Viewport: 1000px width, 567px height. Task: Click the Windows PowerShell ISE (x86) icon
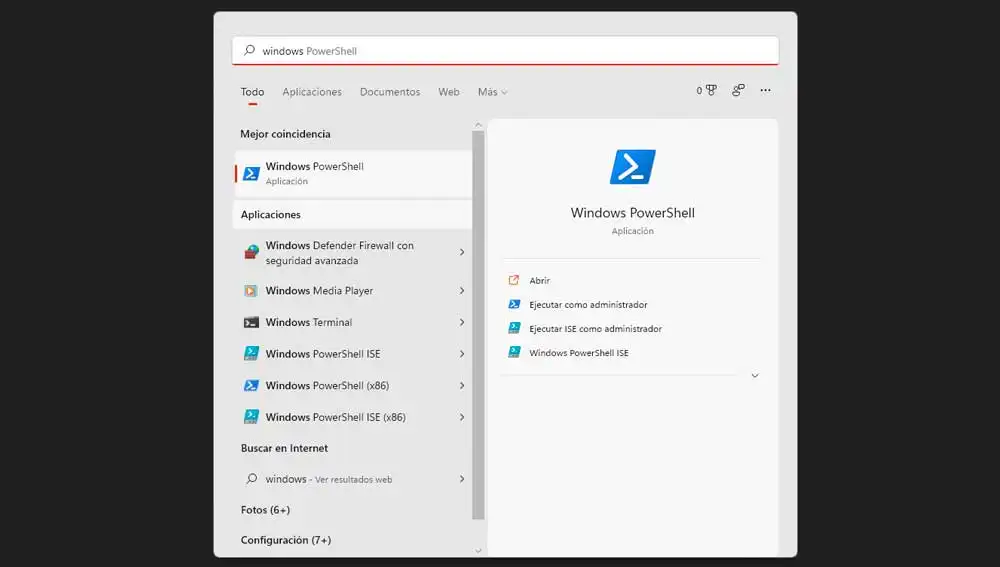251,417
